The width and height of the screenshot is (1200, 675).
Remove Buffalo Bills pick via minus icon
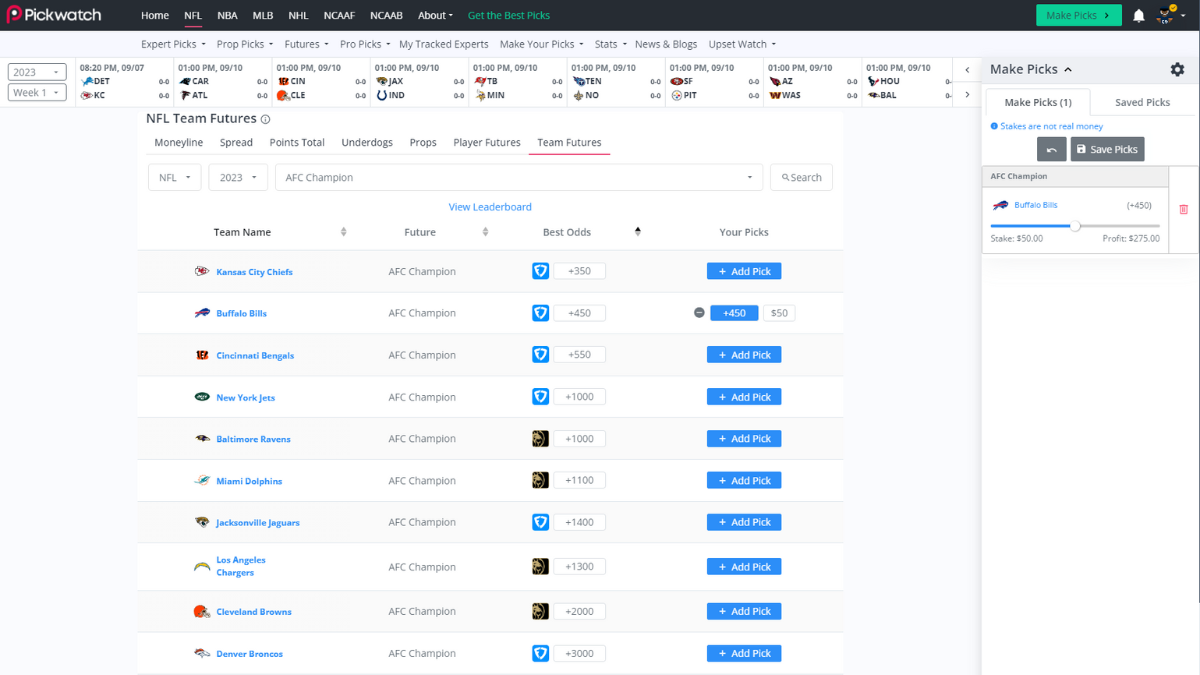click(x=699, y=313)
